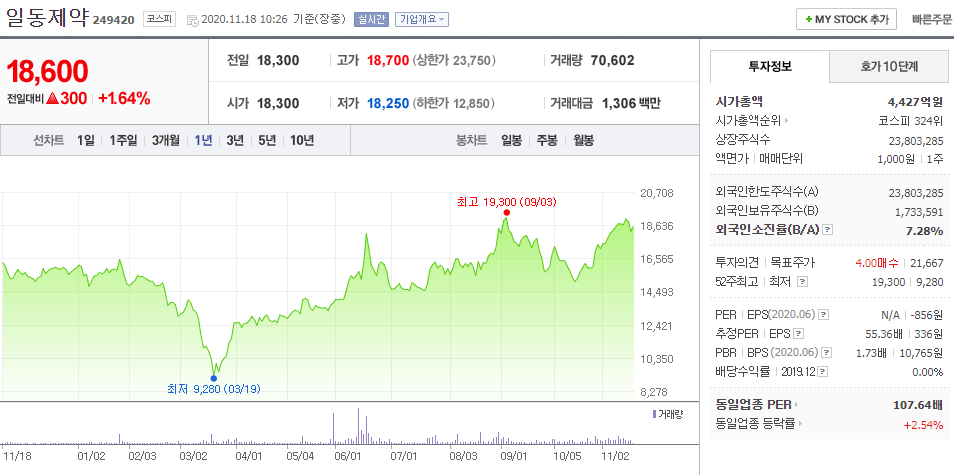This screenshot has height=475, width=954.
Task: Select the 1일 line chart period
Action: pyautogui.click(x=86, y=140)
